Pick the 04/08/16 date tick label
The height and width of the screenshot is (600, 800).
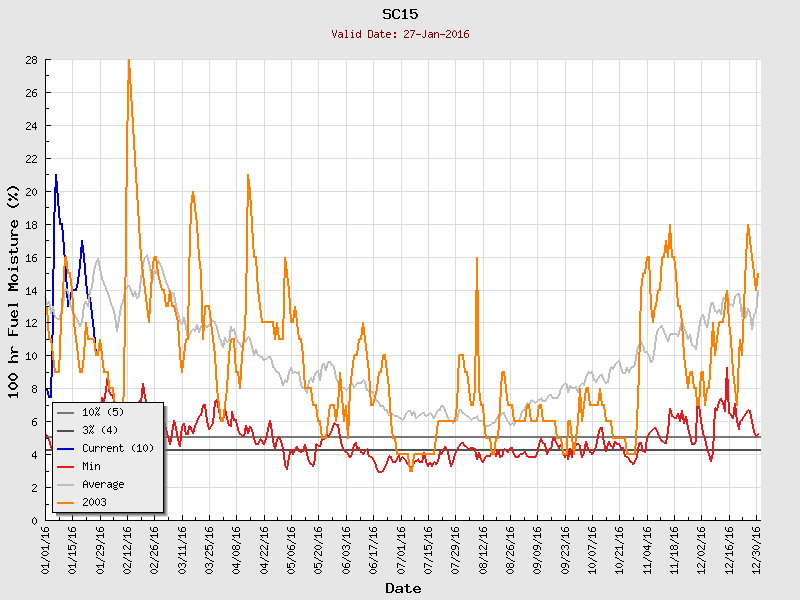(237, 548)
